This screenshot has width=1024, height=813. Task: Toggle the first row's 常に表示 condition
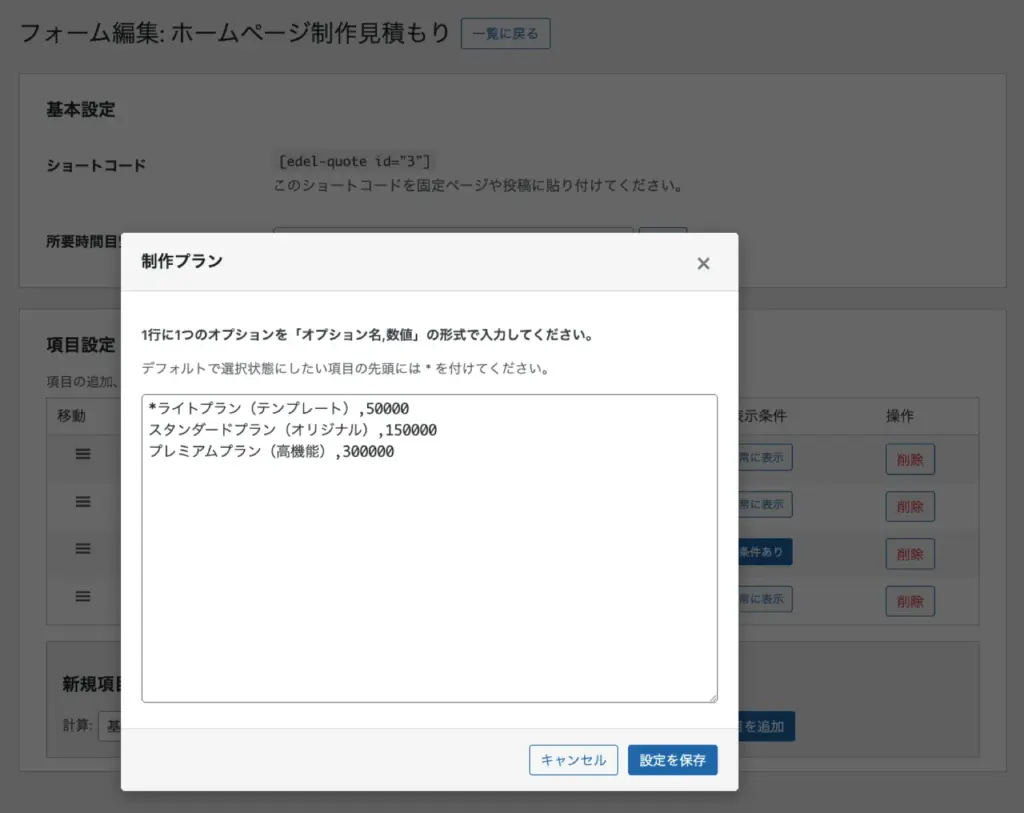point(765,458)
